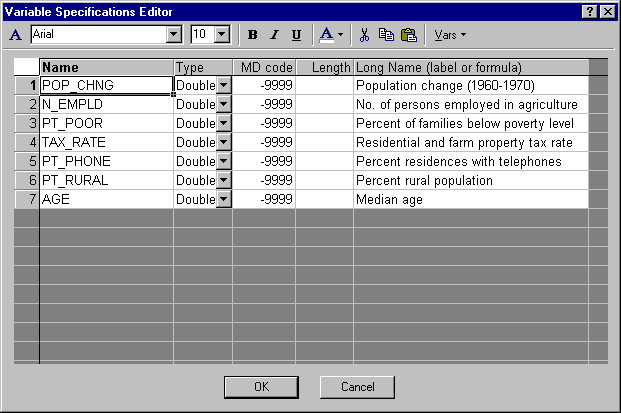Select row header 4
This screenshot has width=621, height=413.
(x=27, y=142)
